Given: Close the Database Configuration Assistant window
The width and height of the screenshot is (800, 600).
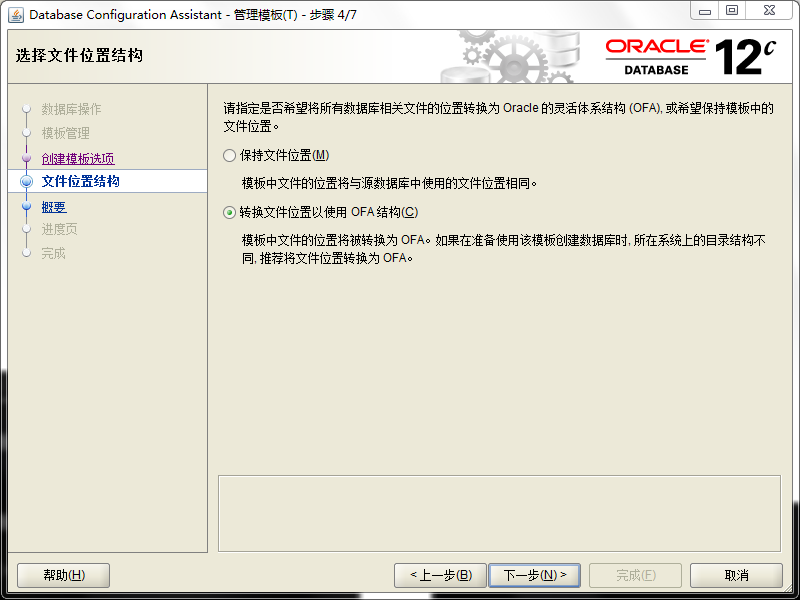Looking at the screenshot, I should 770,11.
